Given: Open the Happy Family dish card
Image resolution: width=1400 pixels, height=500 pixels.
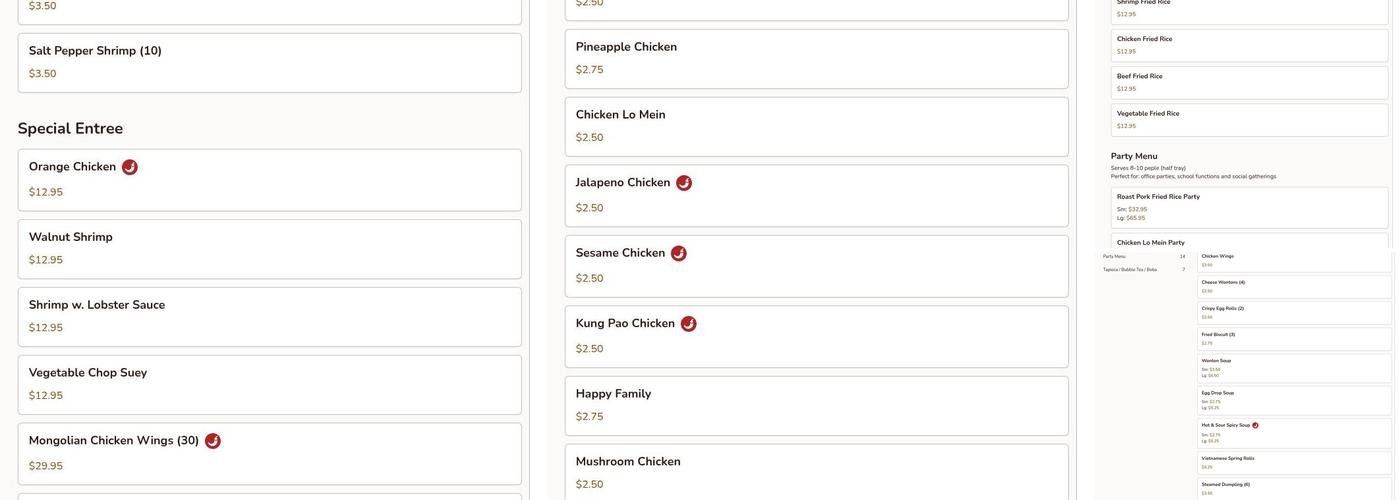Looking at the screenshot, I should (816, 406).
